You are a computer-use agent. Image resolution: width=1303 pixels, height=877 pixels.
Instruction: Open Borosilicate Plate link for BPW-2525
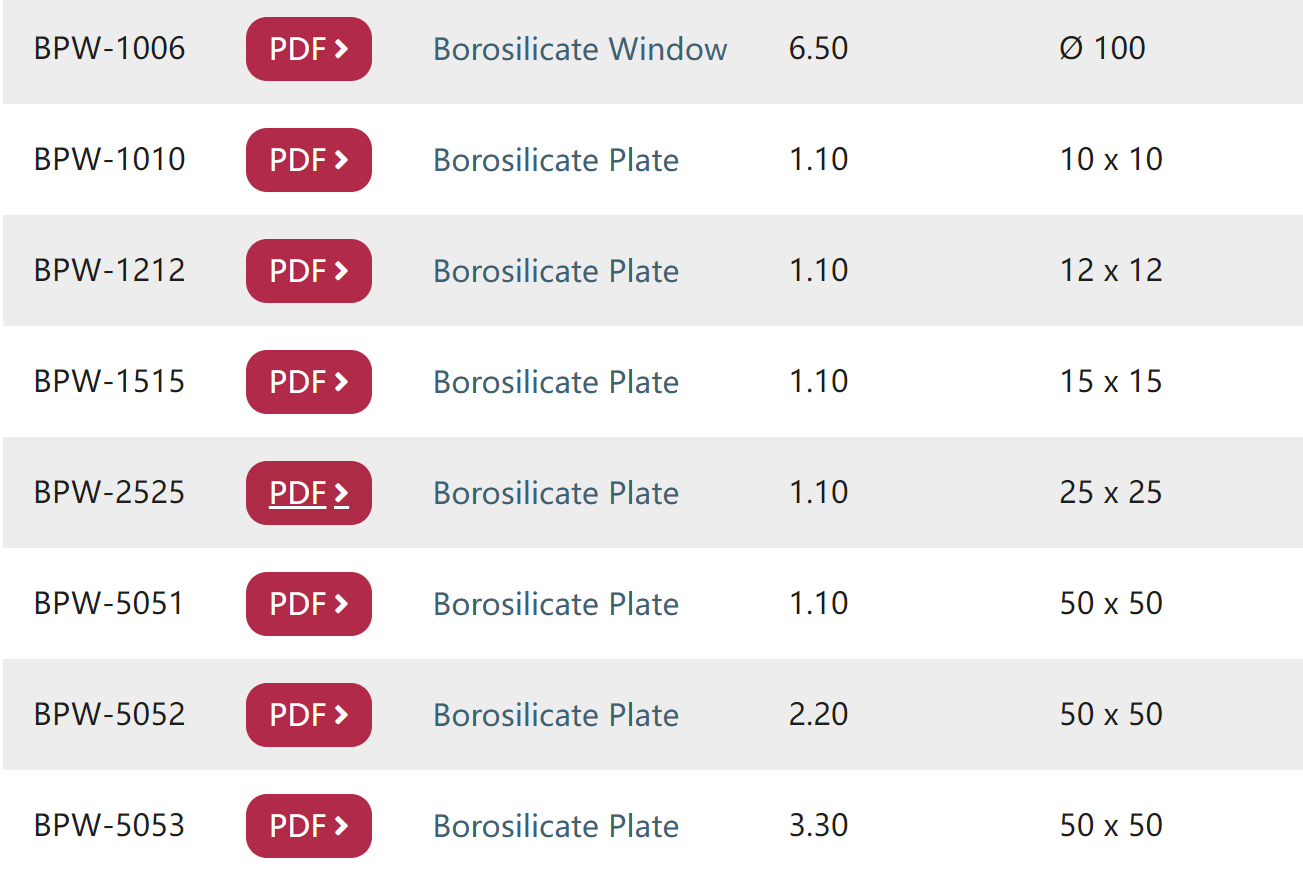(556, 493)
